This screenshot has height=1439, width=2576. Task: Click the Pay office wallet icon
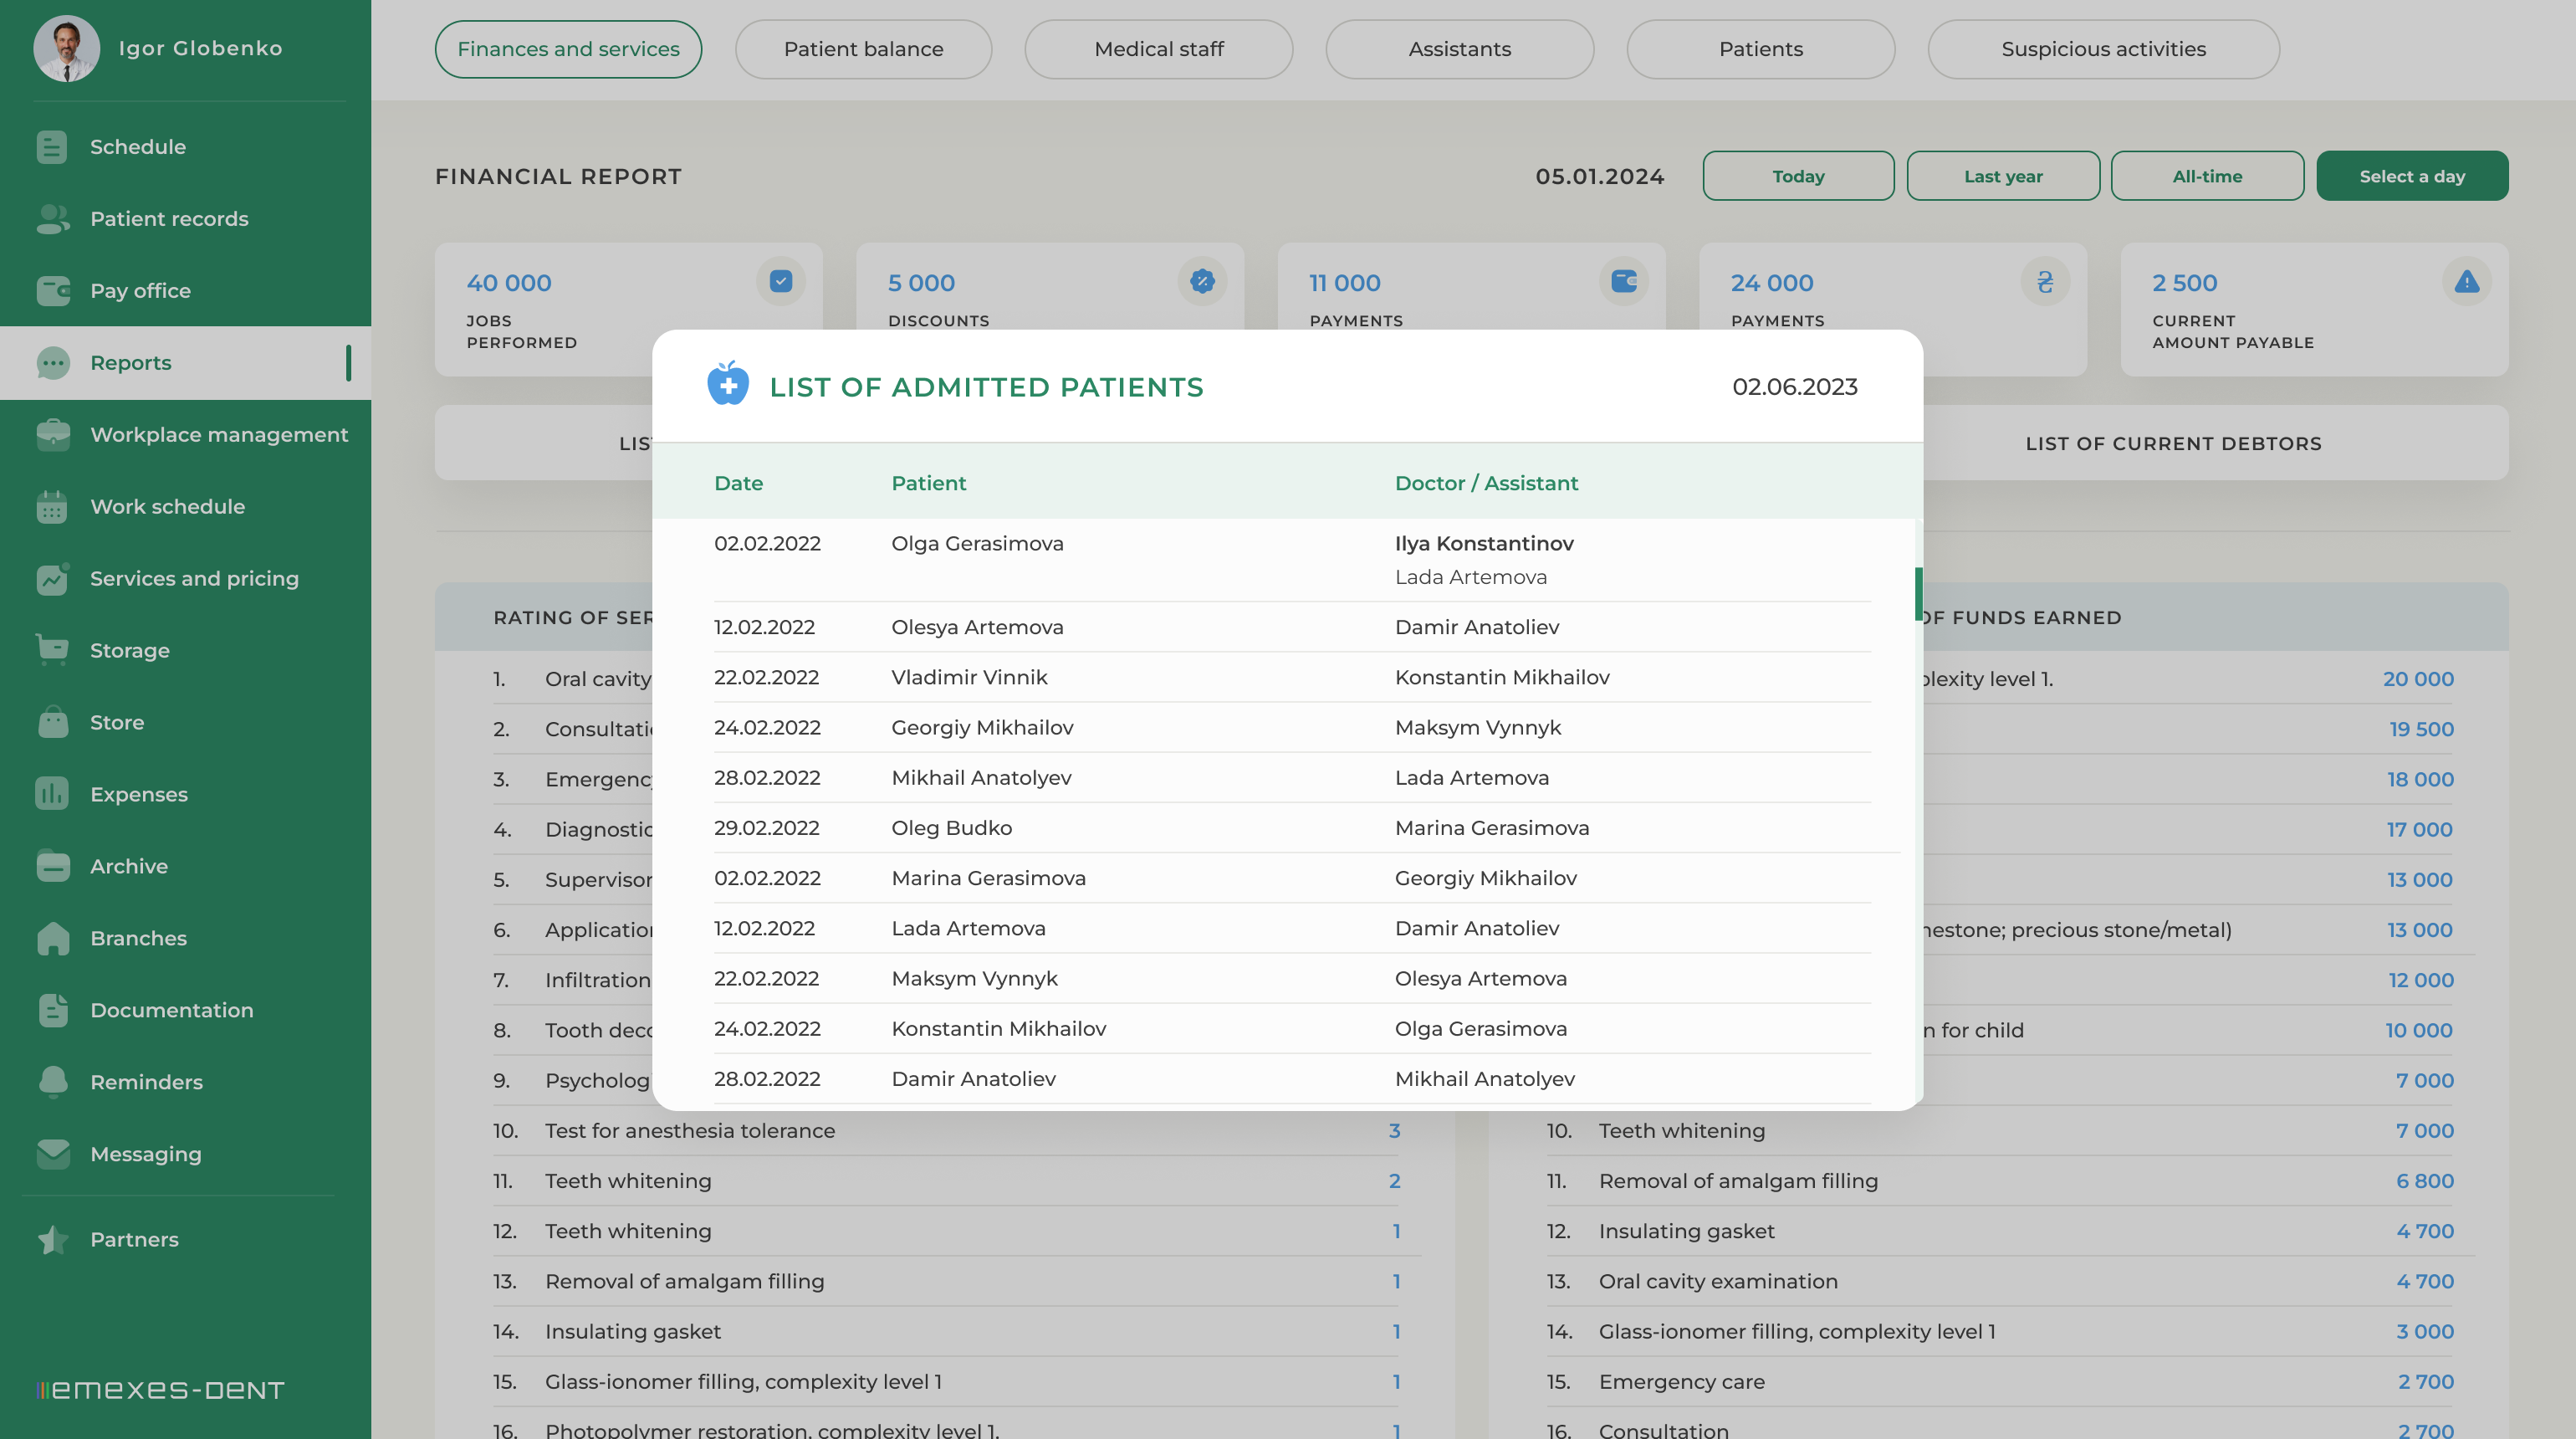pyautogui.click(x=53, y=291)
